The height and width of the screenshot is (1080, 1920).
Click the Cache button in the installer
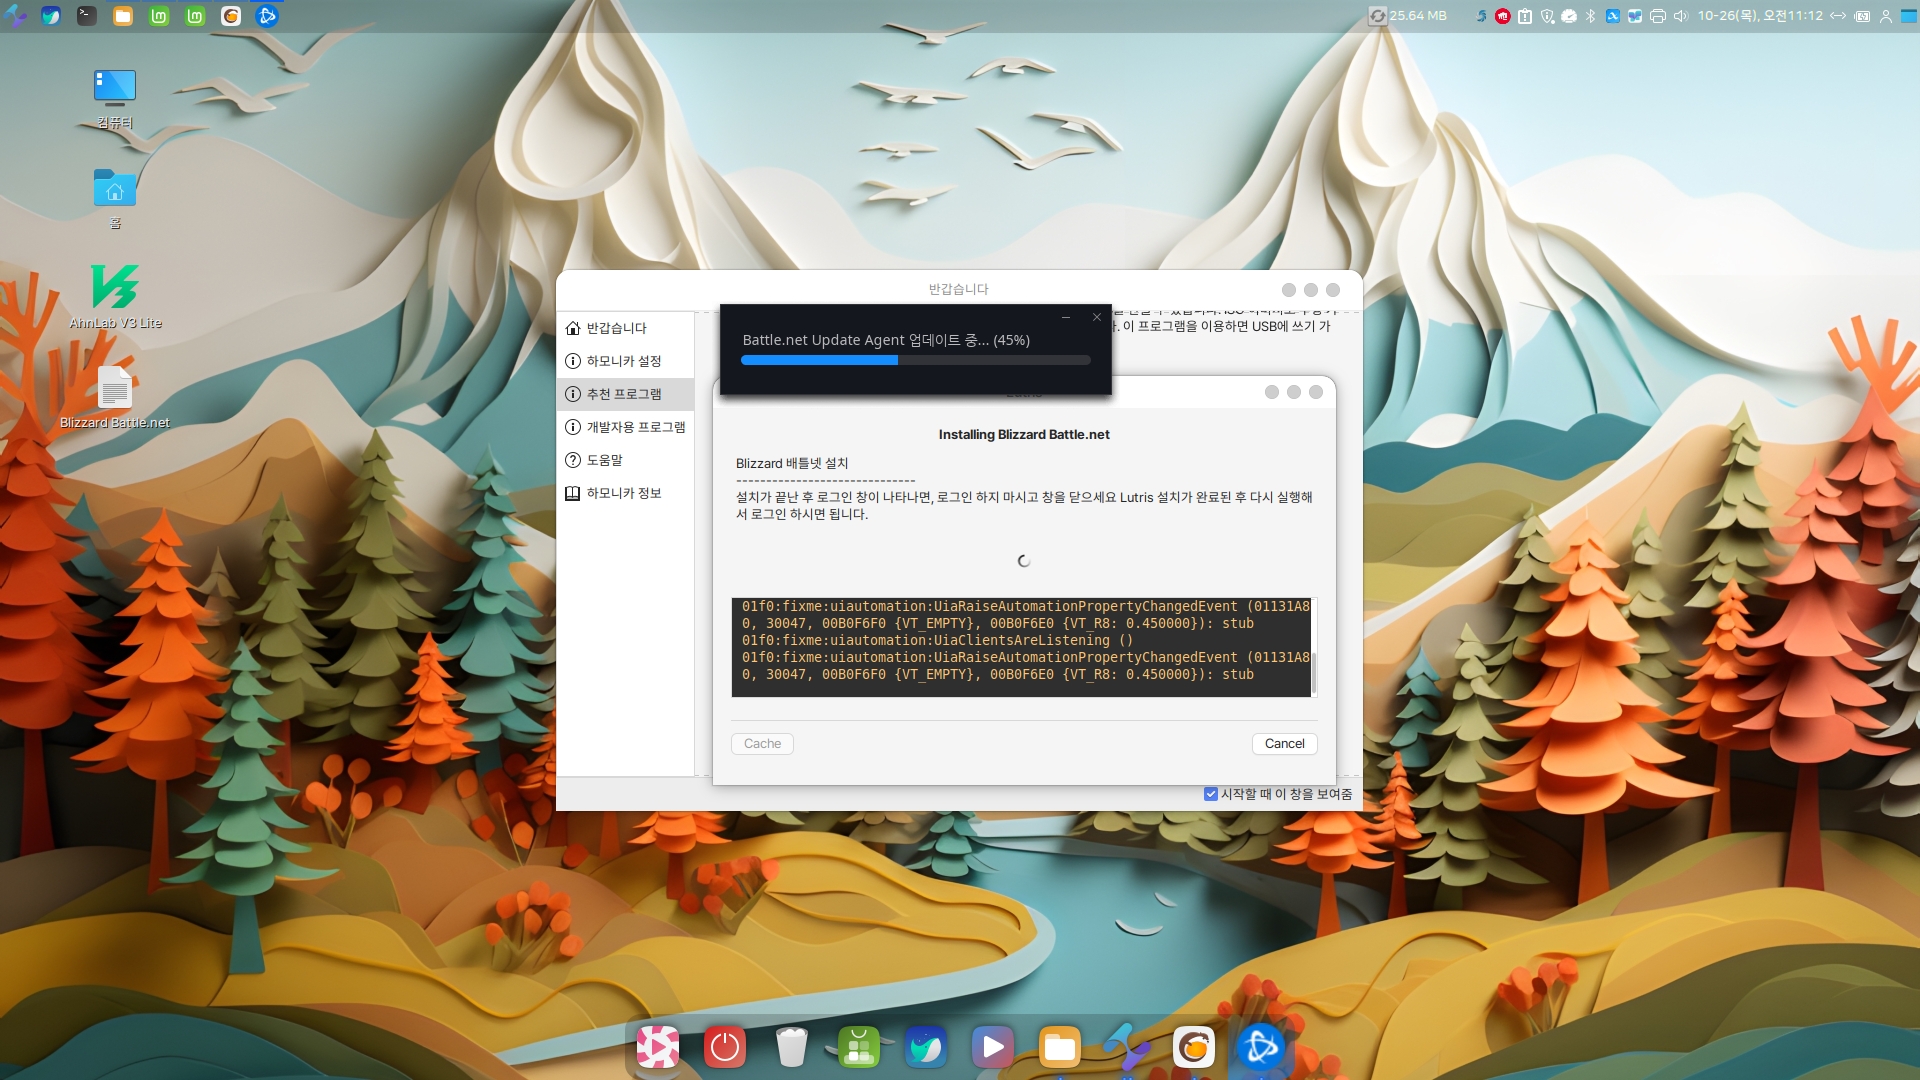[762, 744]
